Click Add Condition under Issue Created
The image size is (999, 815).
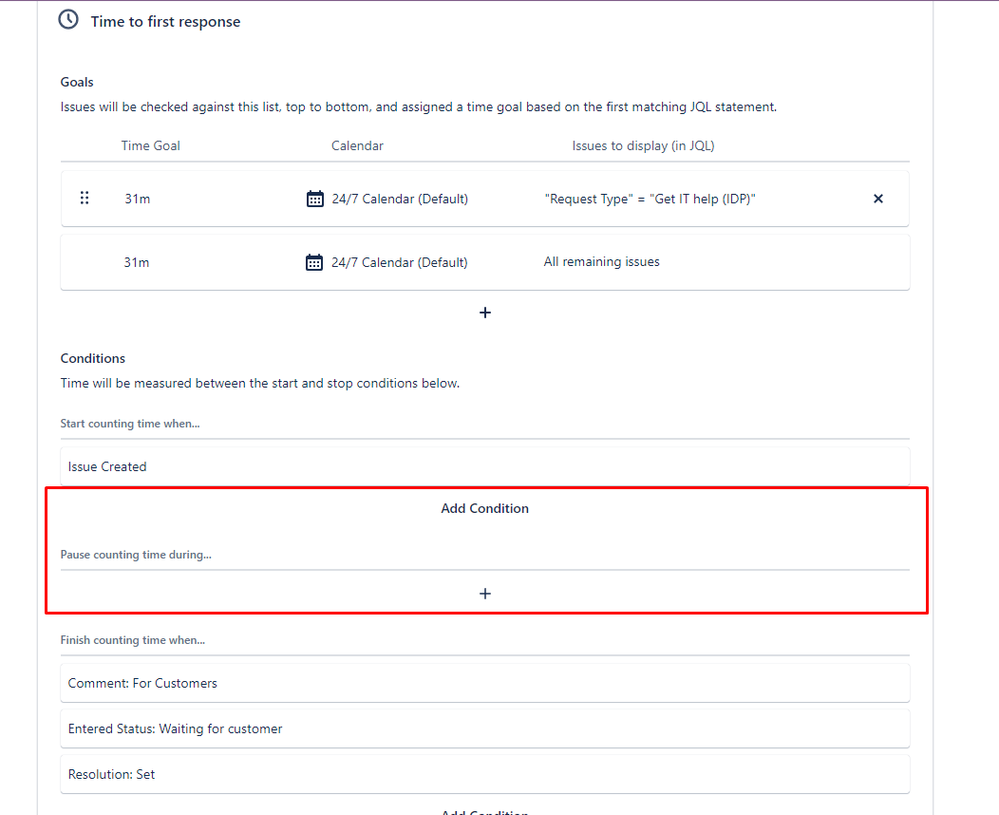pos(485,508)
